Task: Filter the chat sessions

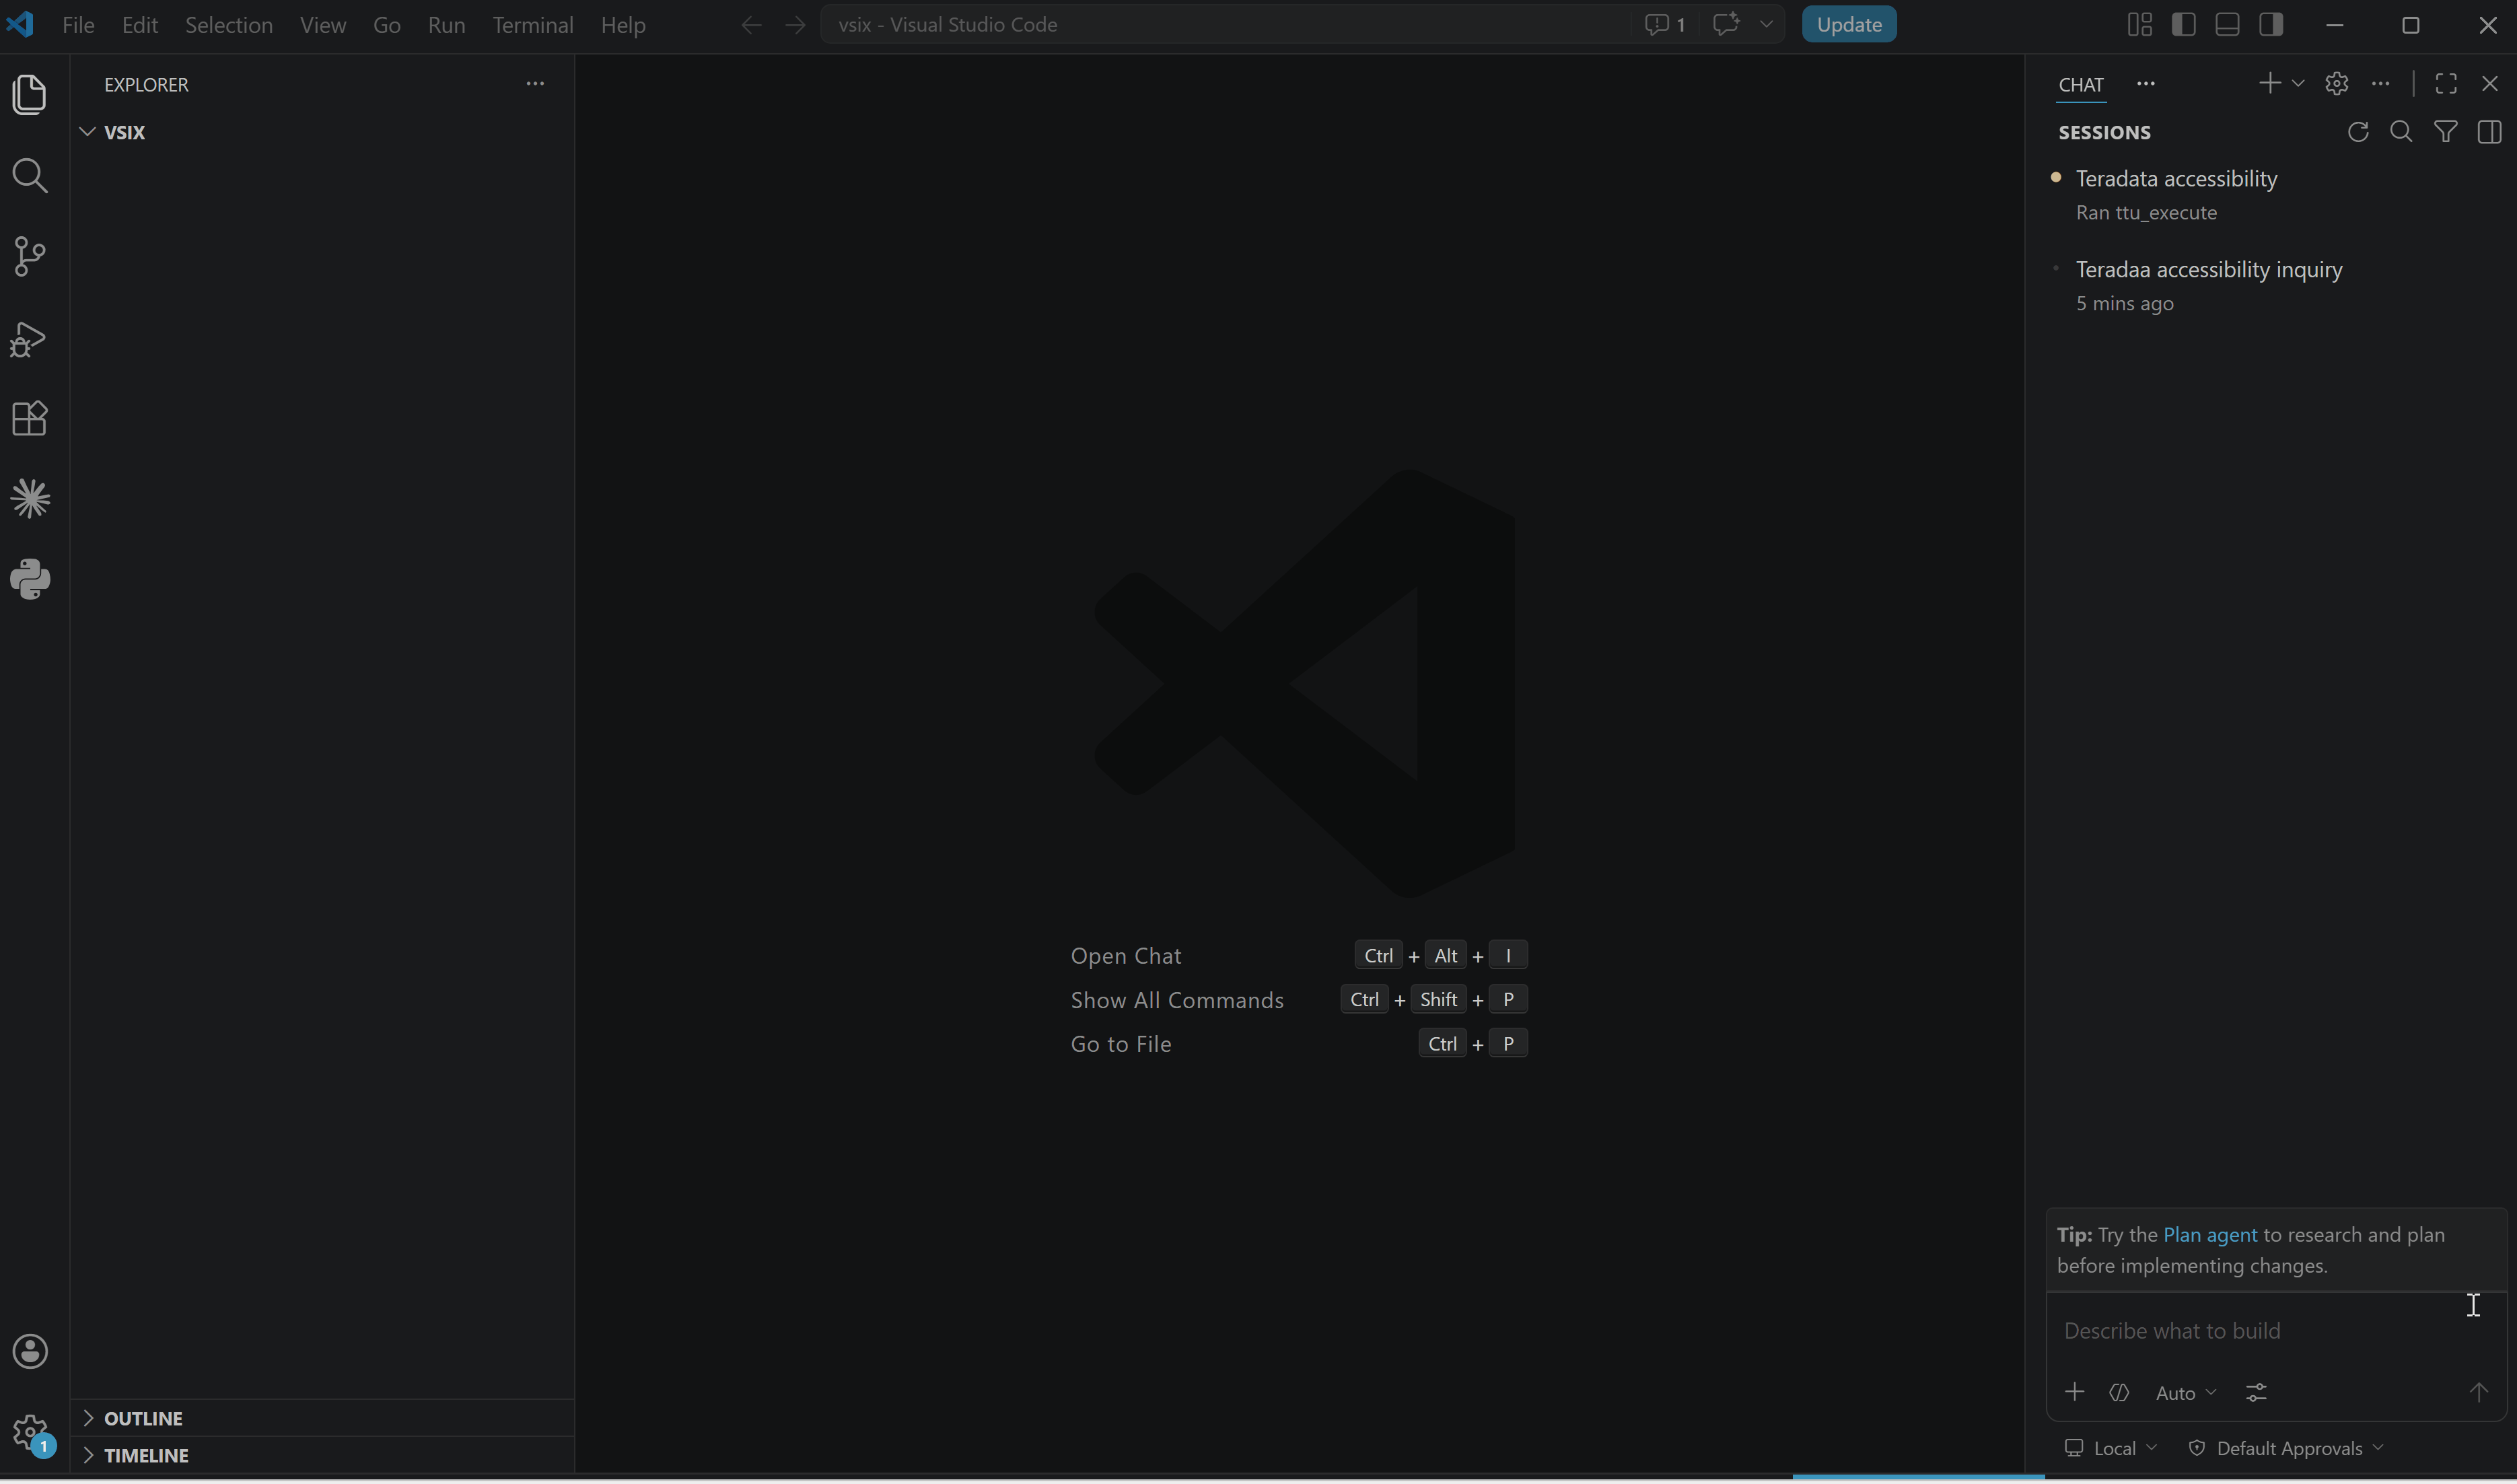Action: point(2445,132)
